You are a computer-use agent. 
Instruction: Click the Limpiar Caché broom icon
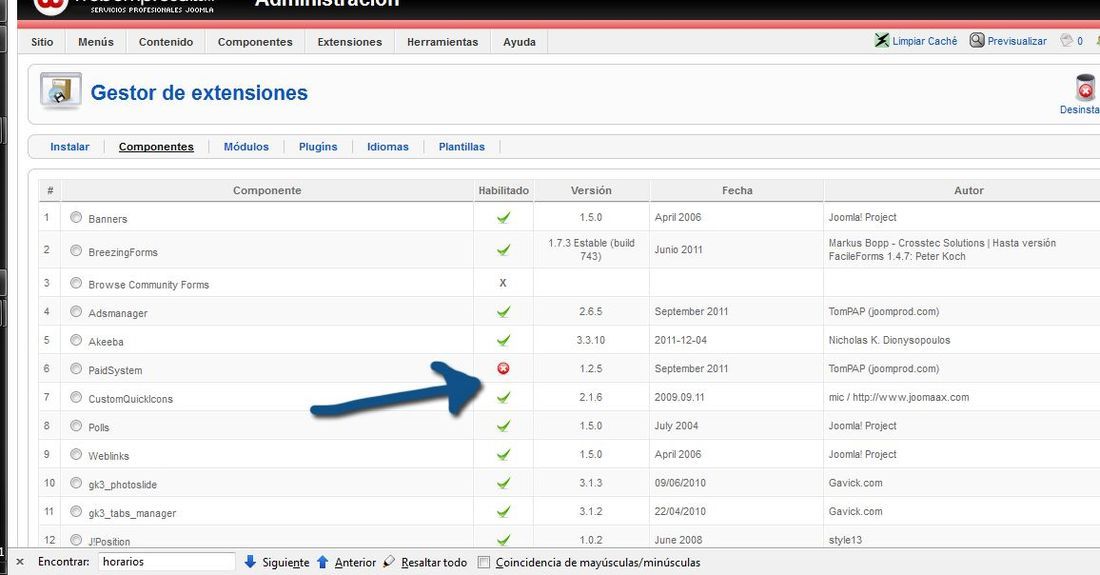point(882,40)
